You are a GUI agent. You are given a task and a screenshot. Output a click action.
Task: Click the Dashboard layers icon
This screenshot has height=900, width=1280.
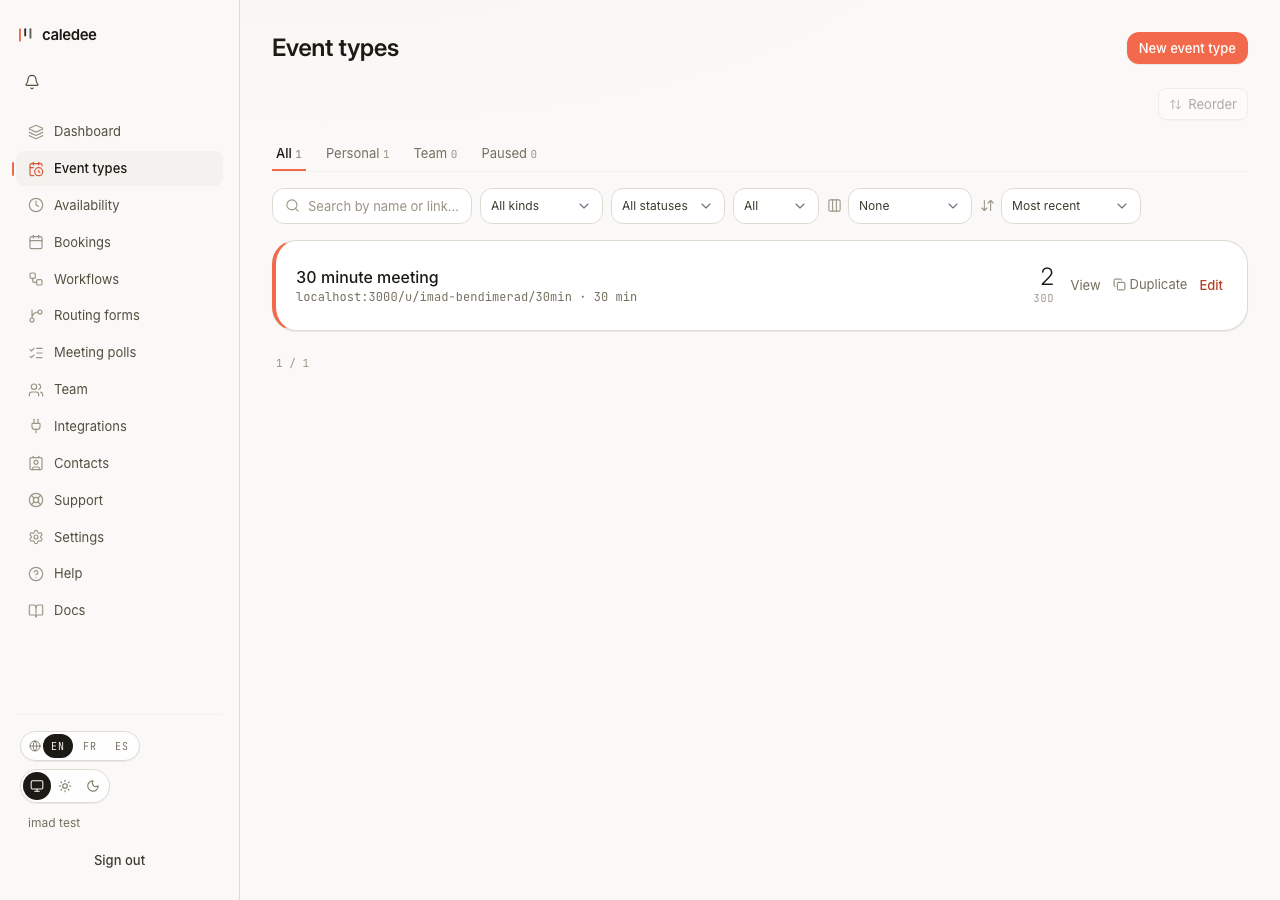[x=36, y=131]
